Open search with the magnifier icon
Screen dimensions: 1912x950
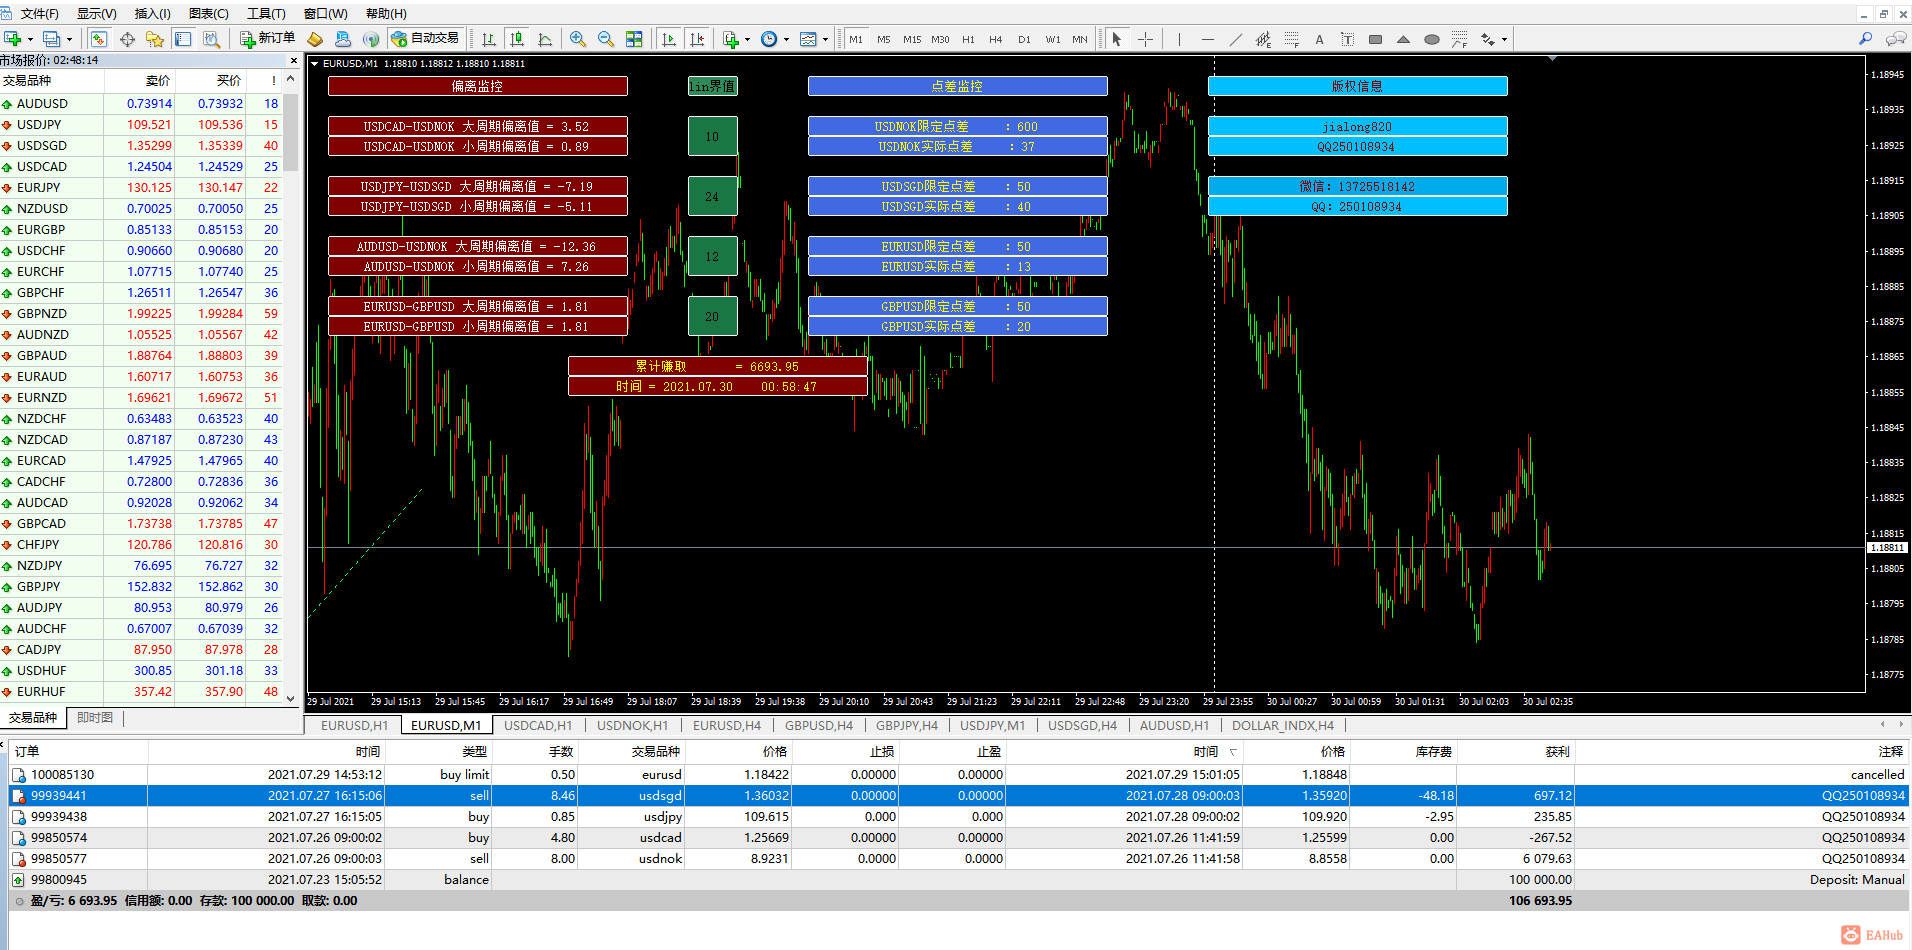[1866, 39]
